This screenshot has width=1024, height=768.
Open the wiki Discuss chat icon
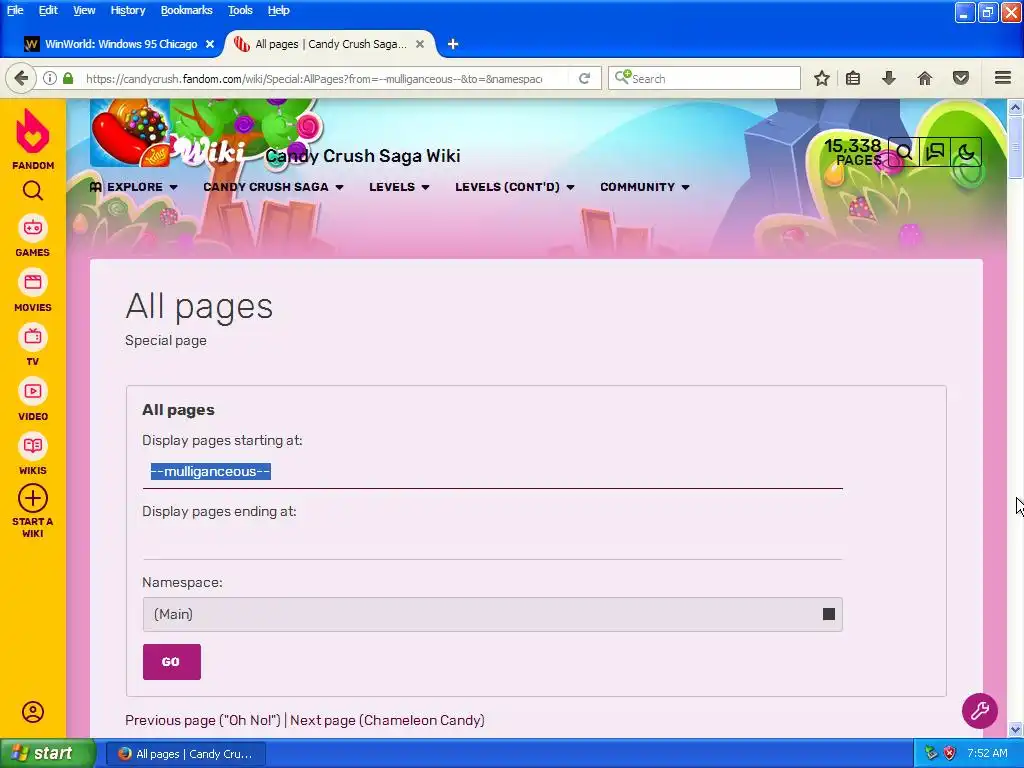pos(935,153)
